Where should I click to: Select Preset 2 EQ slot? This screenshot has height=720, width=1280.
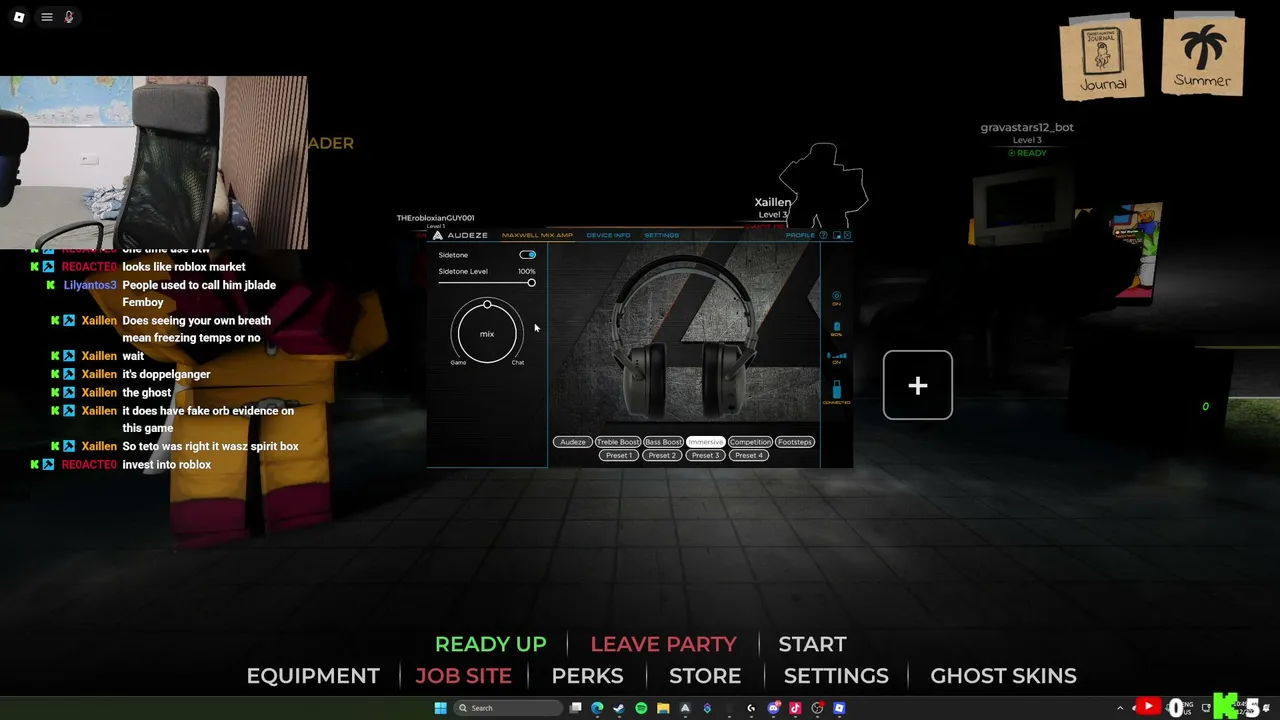[662, 455]
